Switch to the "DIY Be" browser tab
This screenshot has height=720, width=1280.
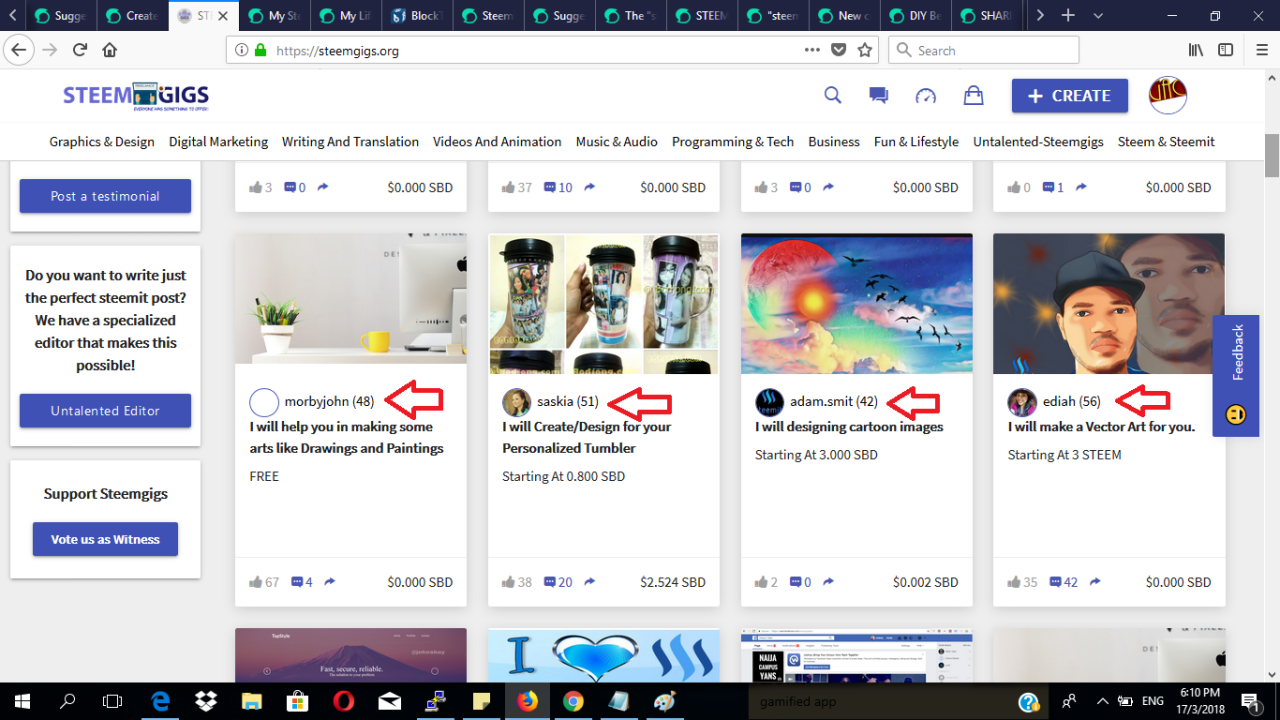tap(914, 16)
